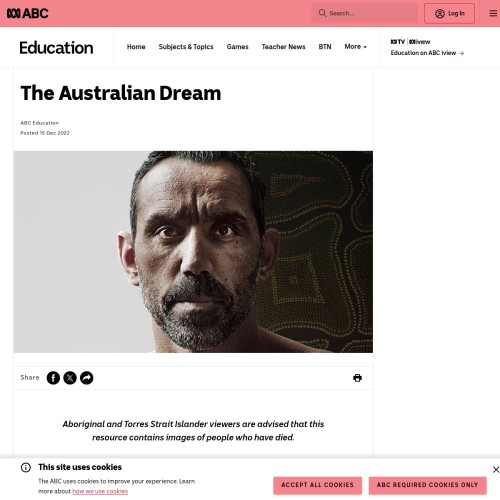Share article on Facebook
The width and height of the screenshot is (500, 500).
53,378
